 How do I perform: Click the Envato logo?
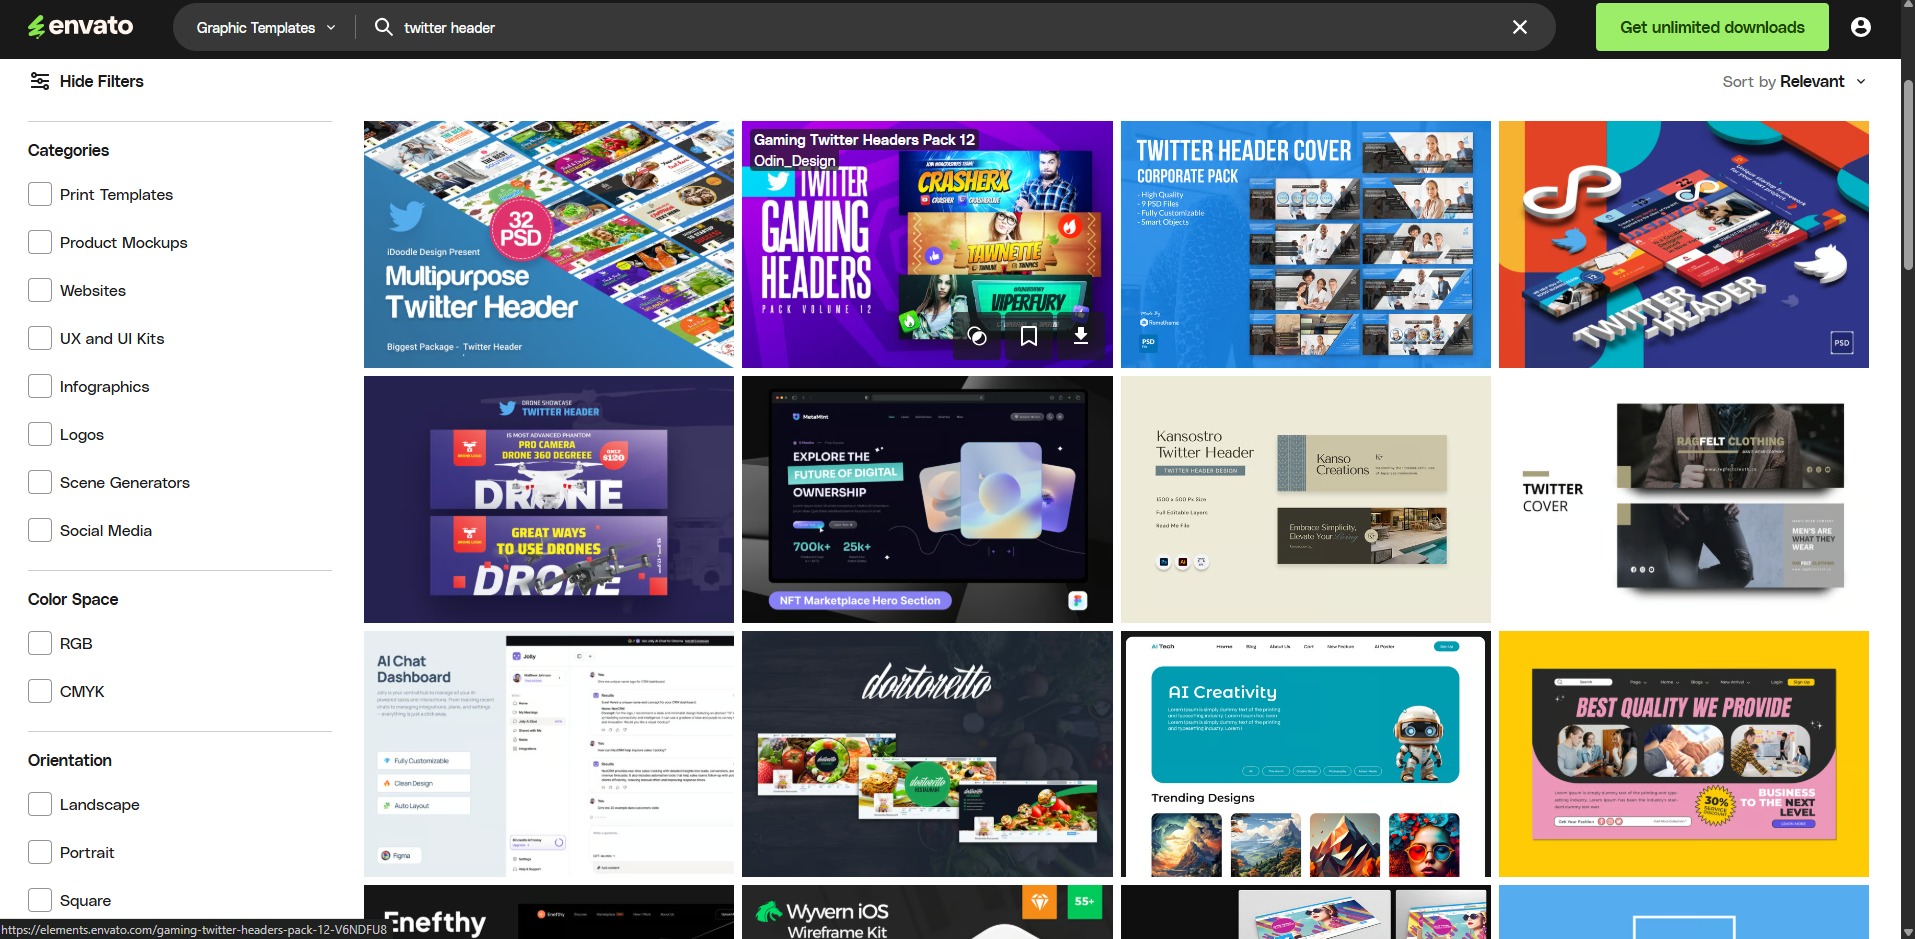click(x=80, y=26)
